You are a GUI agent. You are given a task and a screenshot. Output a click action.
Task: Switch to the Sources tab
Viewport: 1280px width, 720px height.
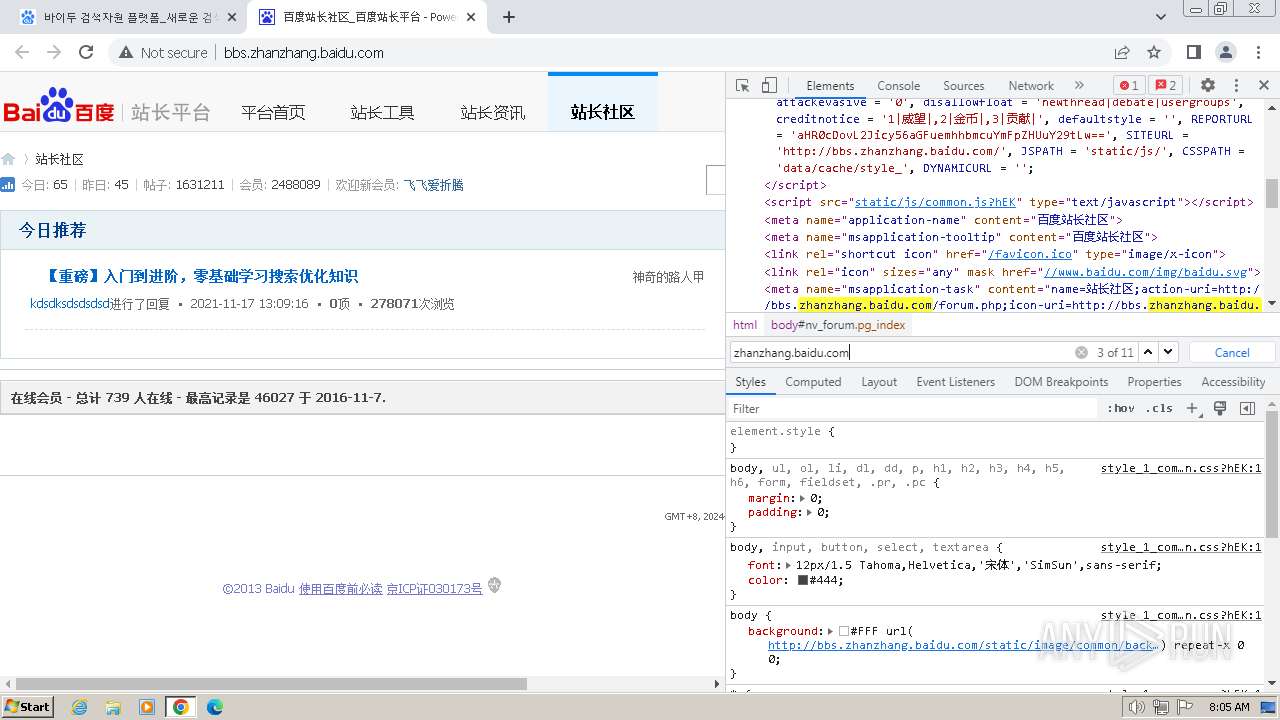(x=963, y=86)
